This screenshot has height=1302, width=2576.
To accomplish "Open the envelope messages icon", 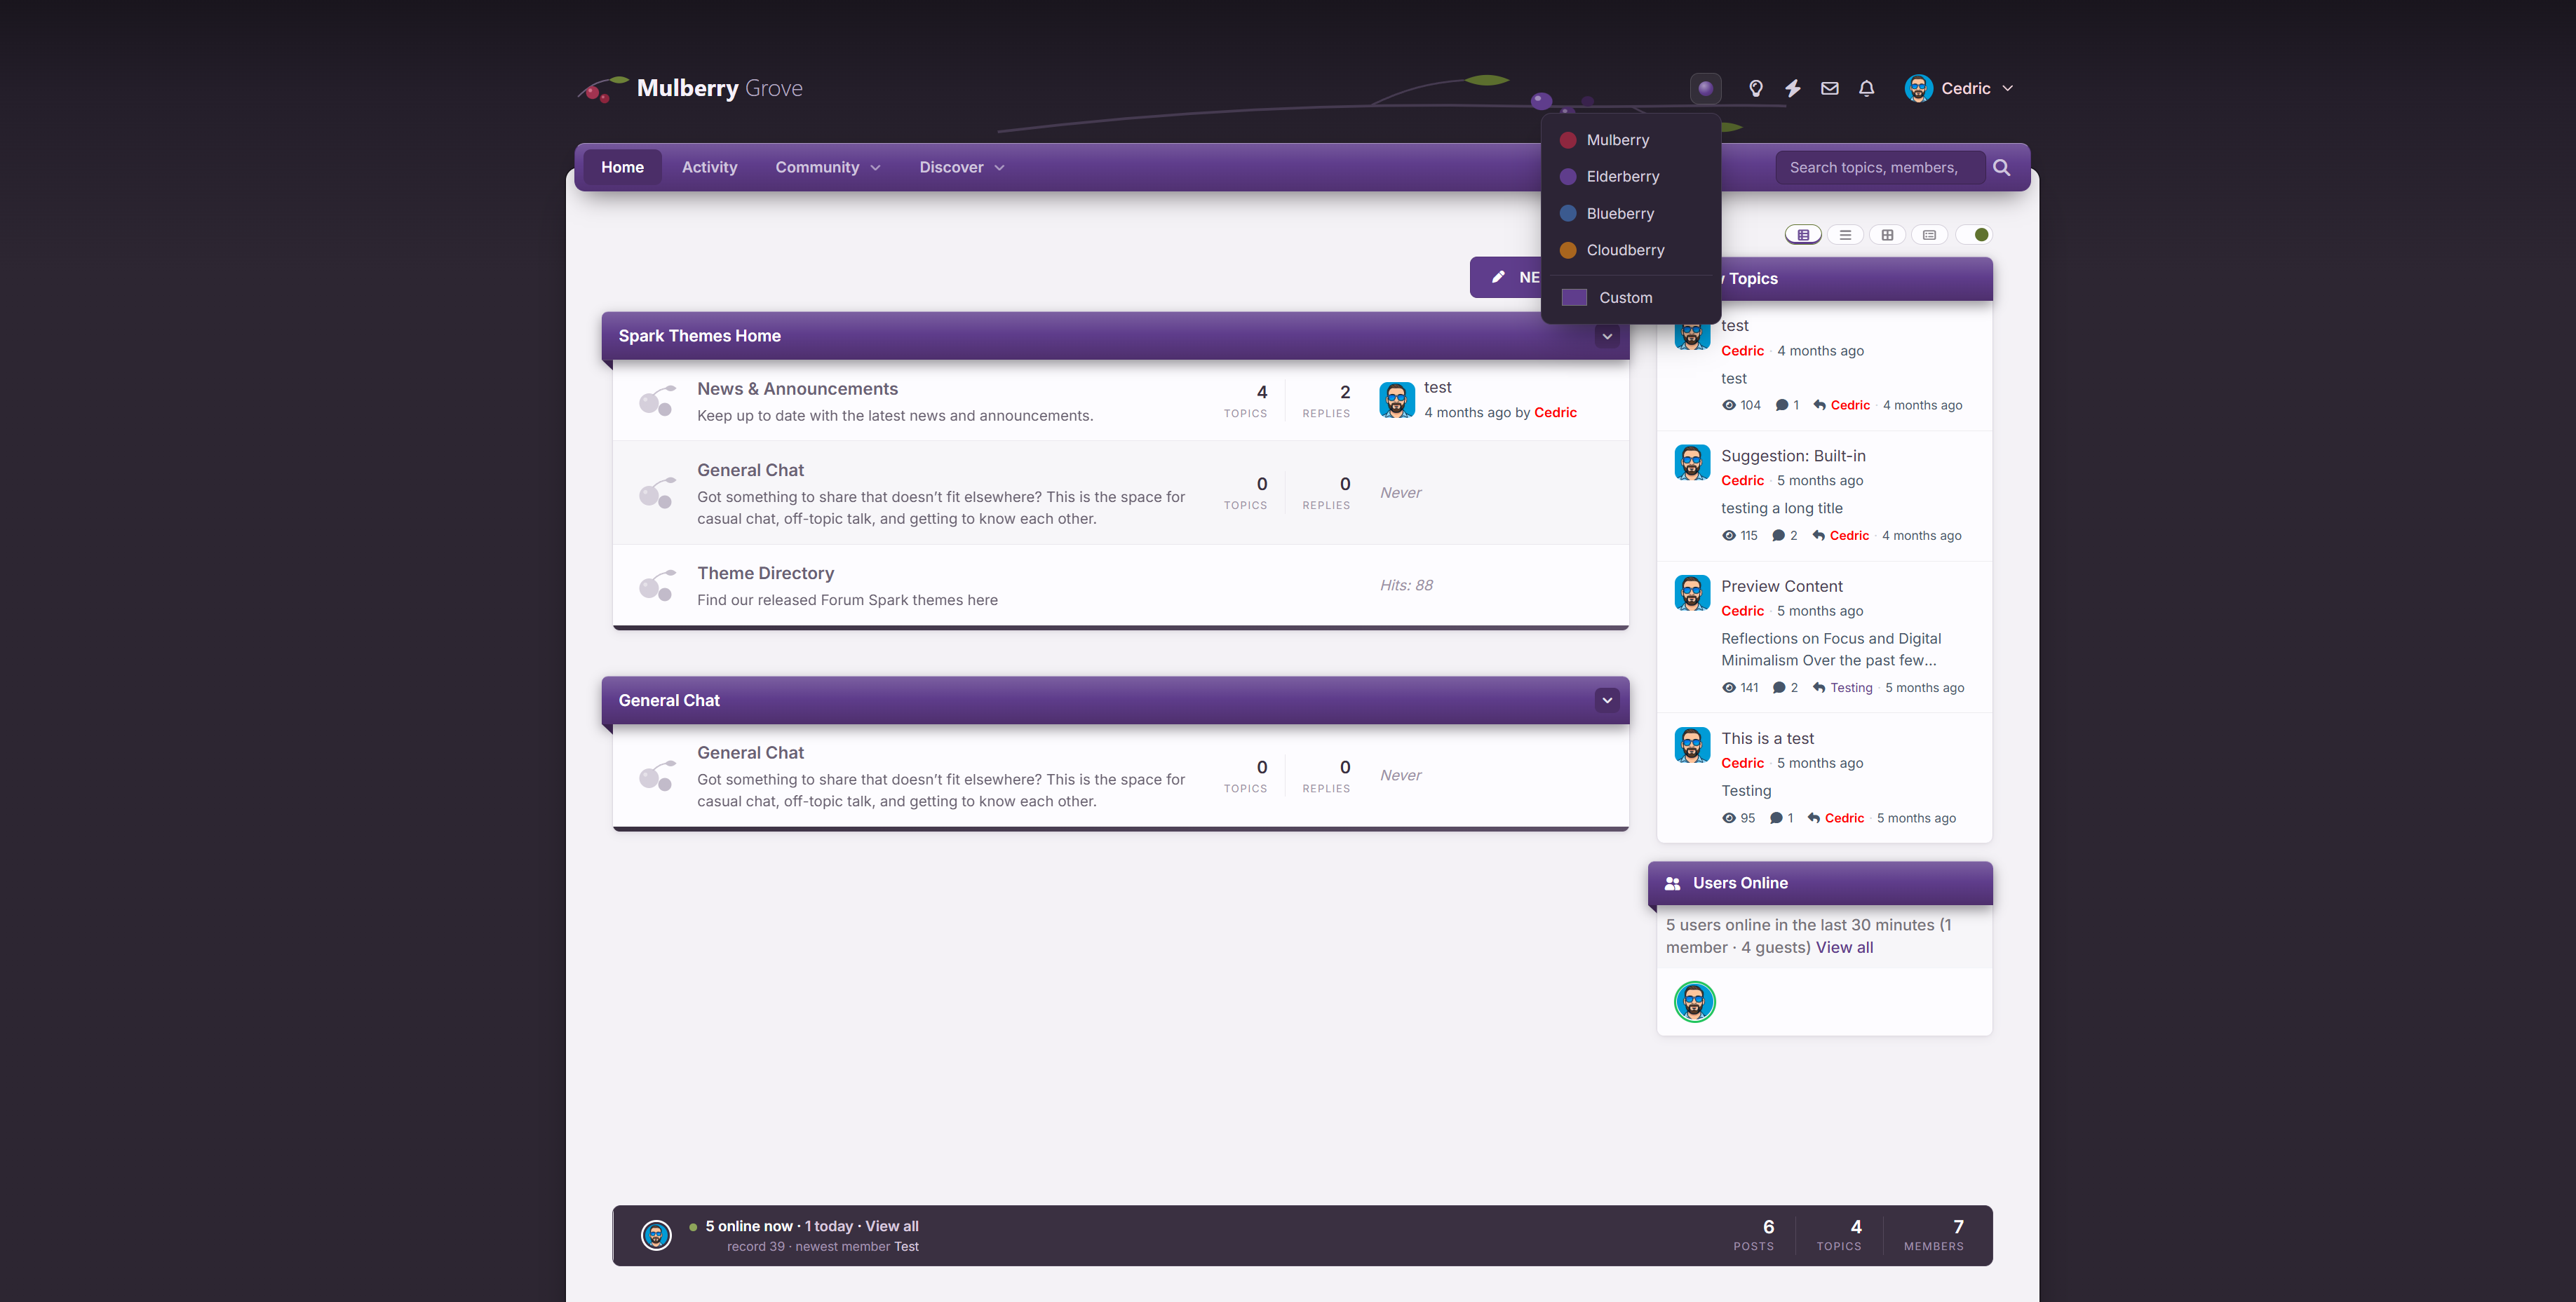I will pyautogui.click(x=1829, y=88).
